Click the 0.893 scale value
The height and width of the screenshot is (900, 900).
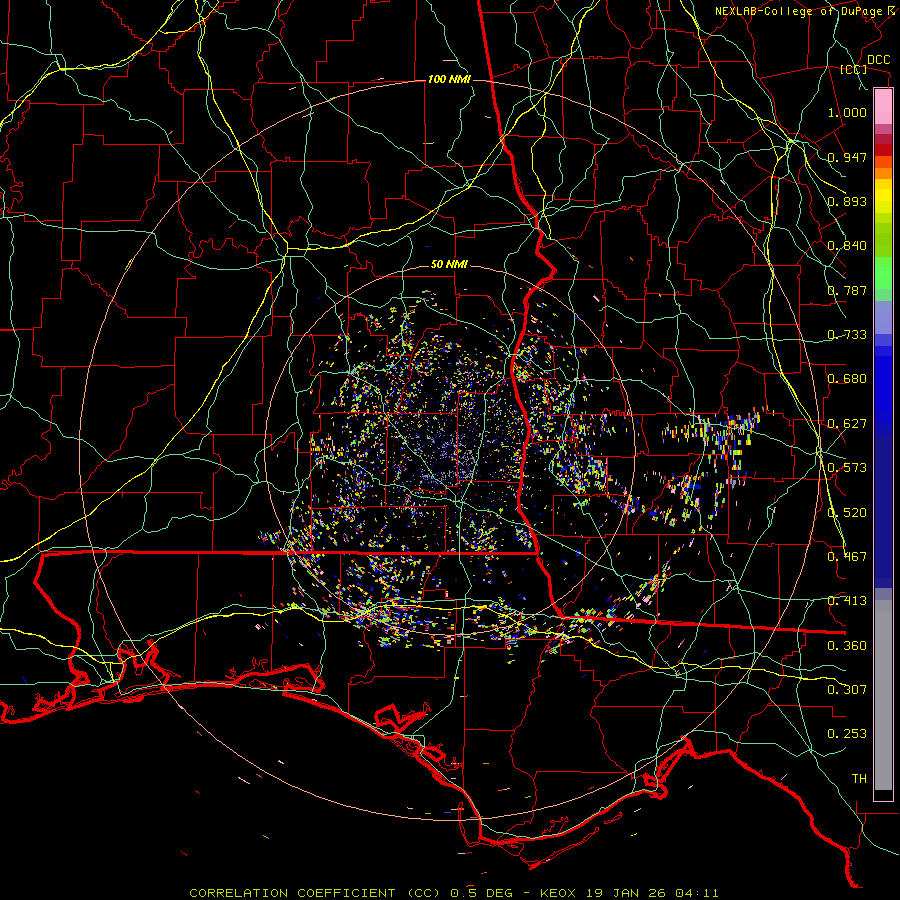847,201
